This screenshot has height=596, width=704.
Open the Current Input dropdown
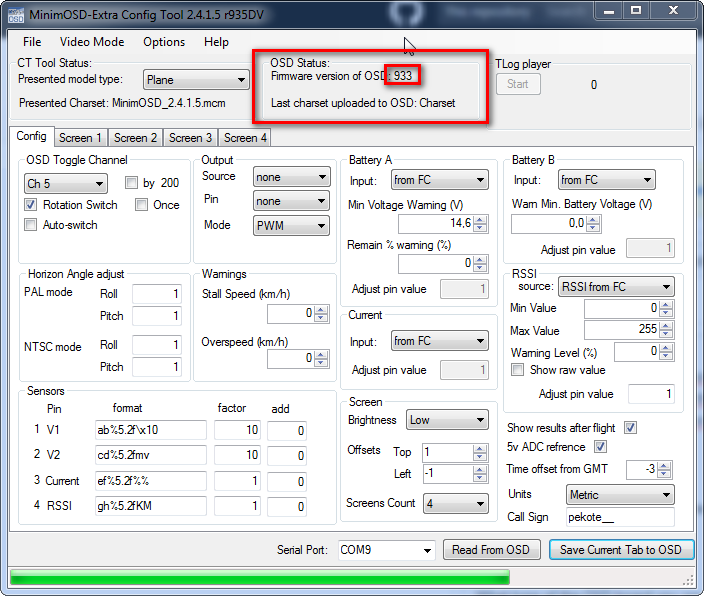point(440,341)
